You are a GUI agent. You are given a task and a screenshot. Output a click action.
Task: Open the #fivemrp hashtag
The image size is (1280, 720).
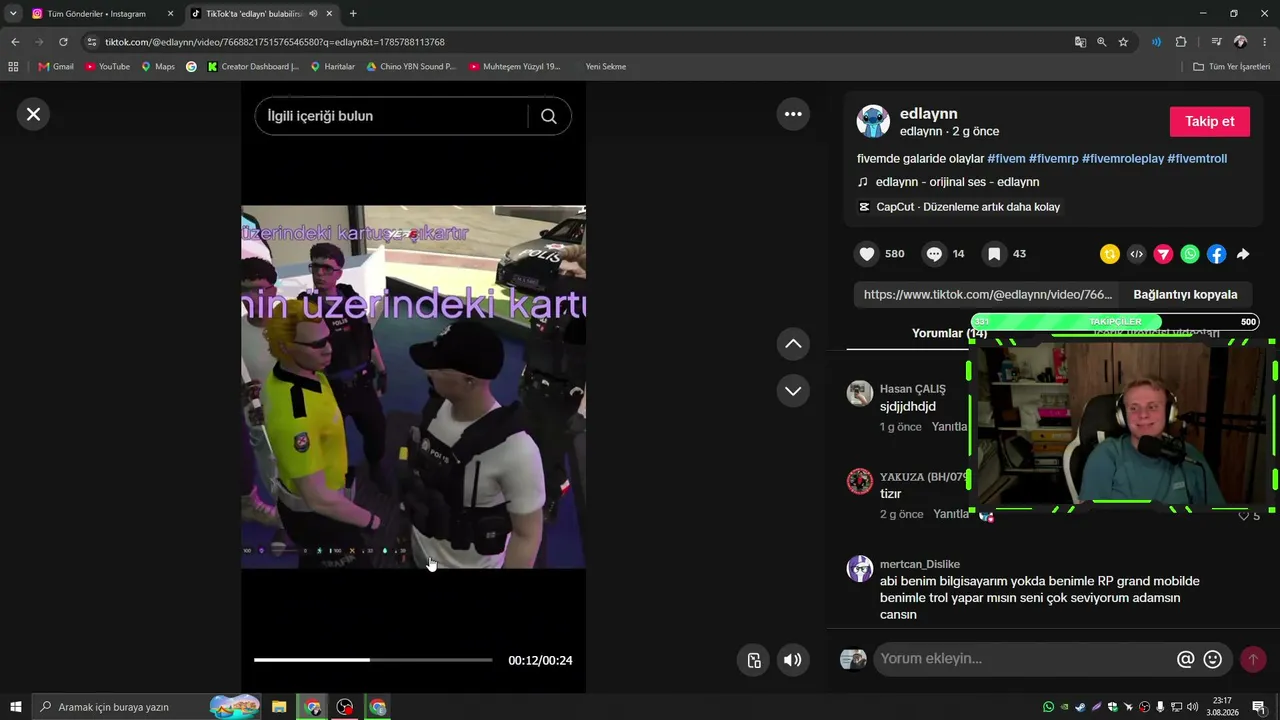click(1054, 159)
